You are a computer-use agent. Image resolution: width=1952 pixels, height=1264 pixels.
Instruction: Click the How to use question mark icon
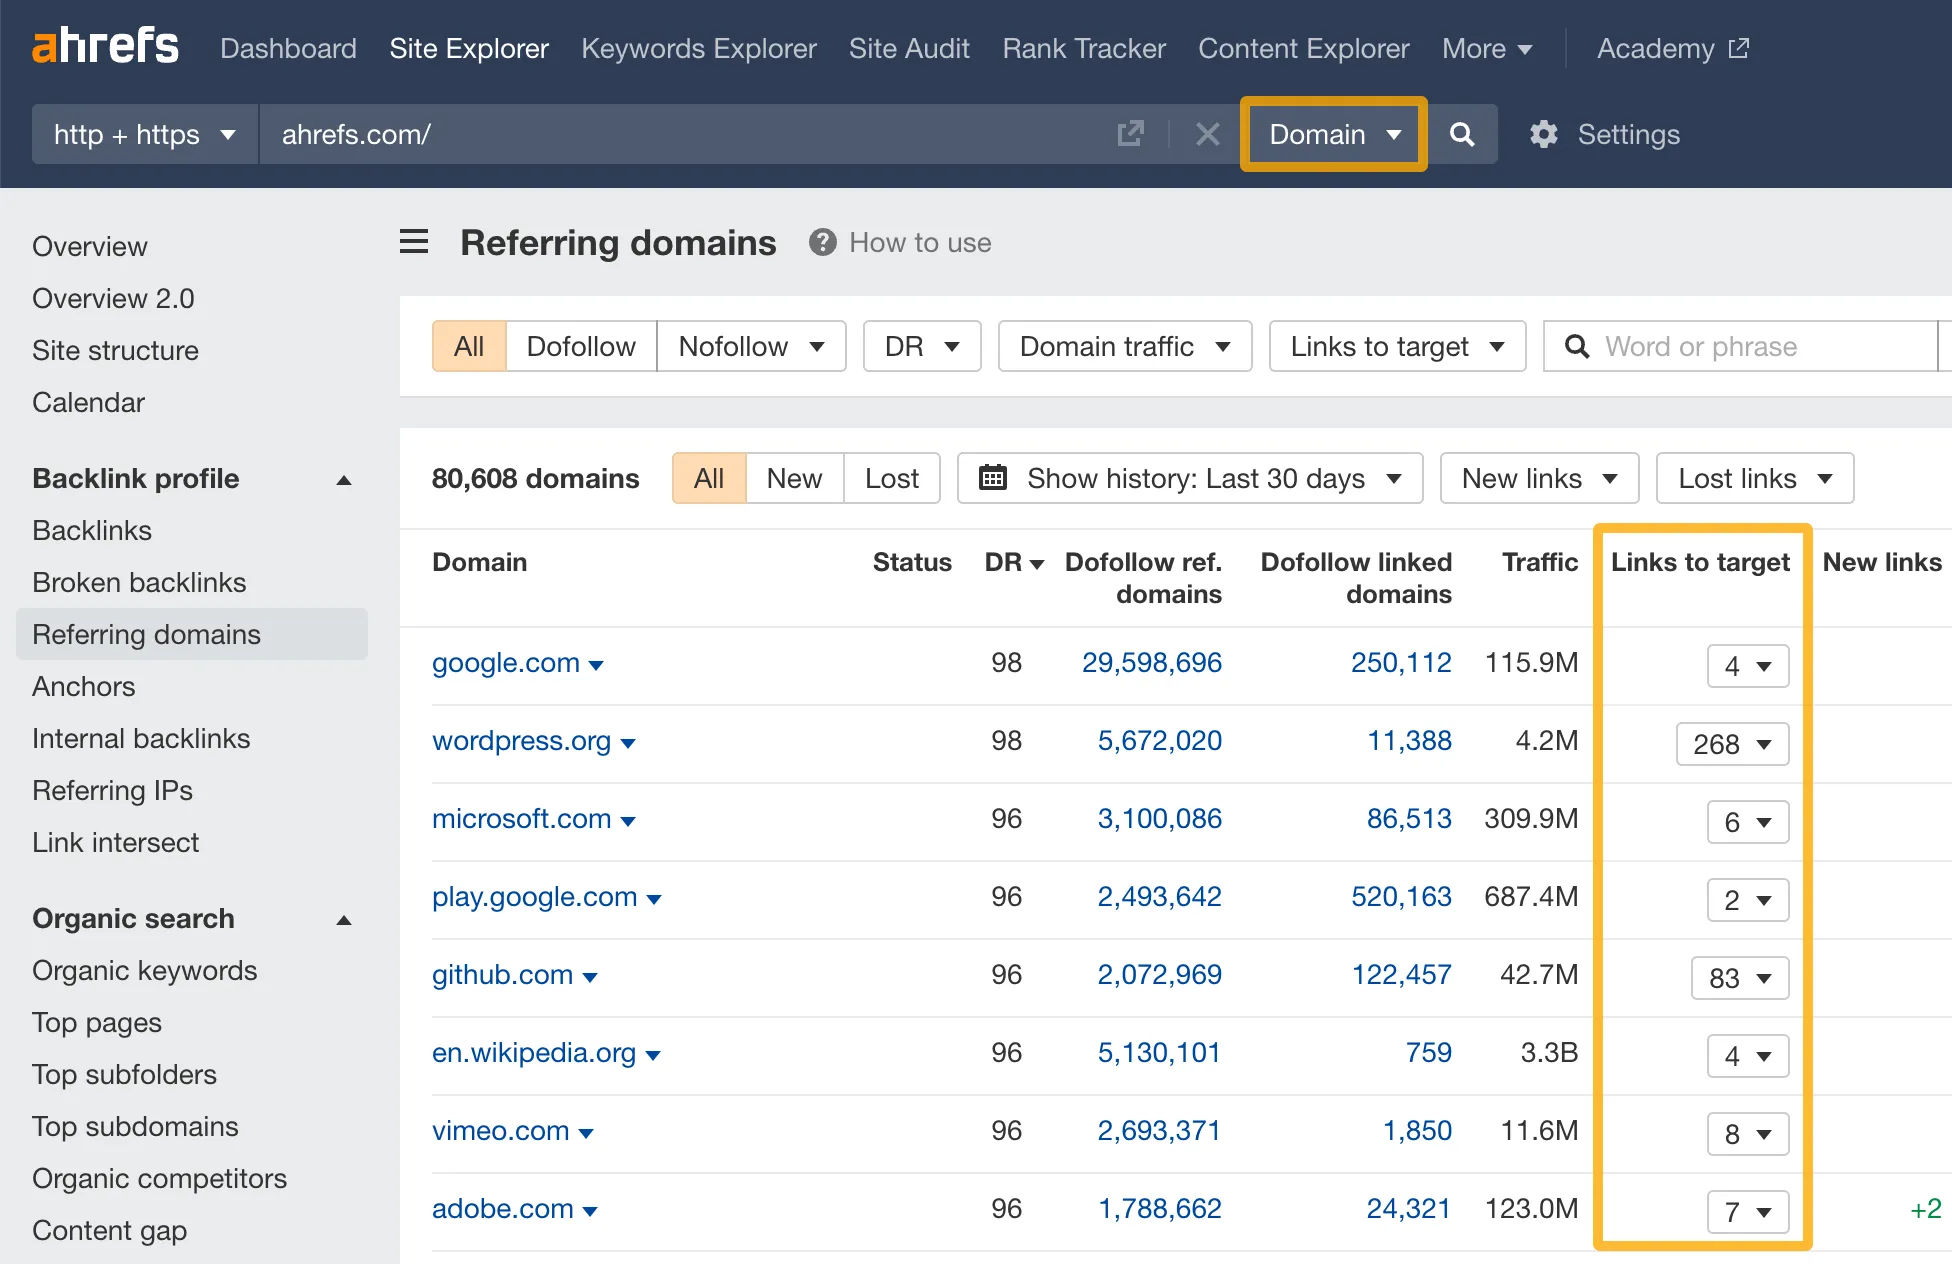[x=822, y=242]
